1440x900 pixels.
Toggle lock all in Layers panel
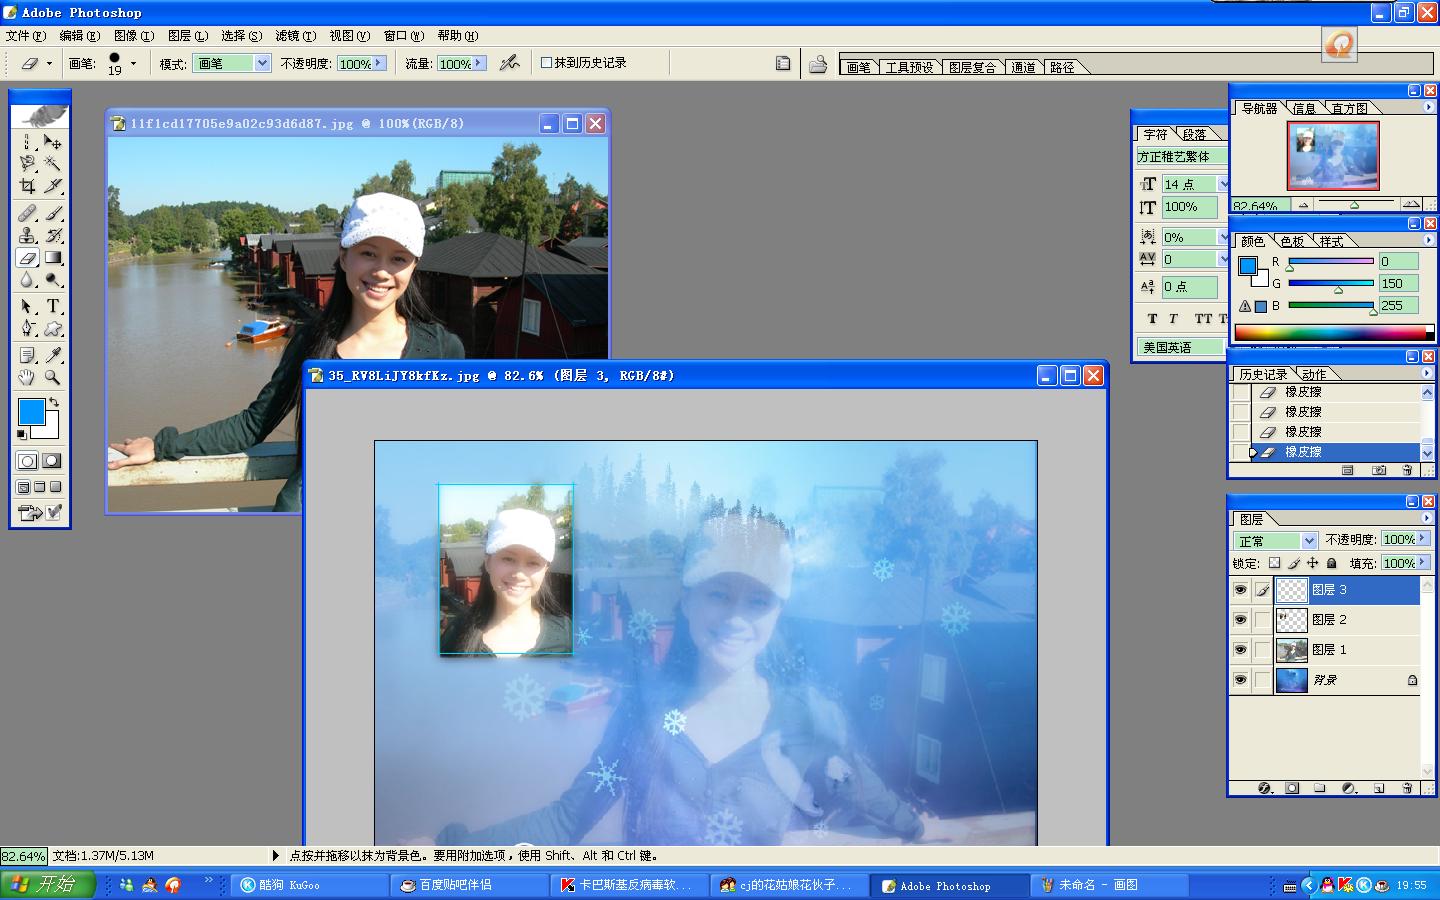[x=1331, y=563]
